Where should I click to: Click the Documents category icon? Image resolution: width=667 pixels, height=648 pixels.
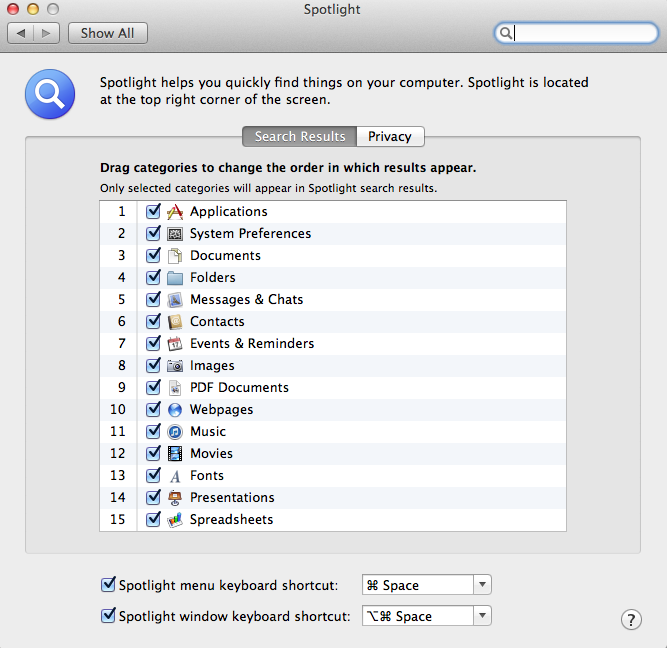[x=175, y=256]
